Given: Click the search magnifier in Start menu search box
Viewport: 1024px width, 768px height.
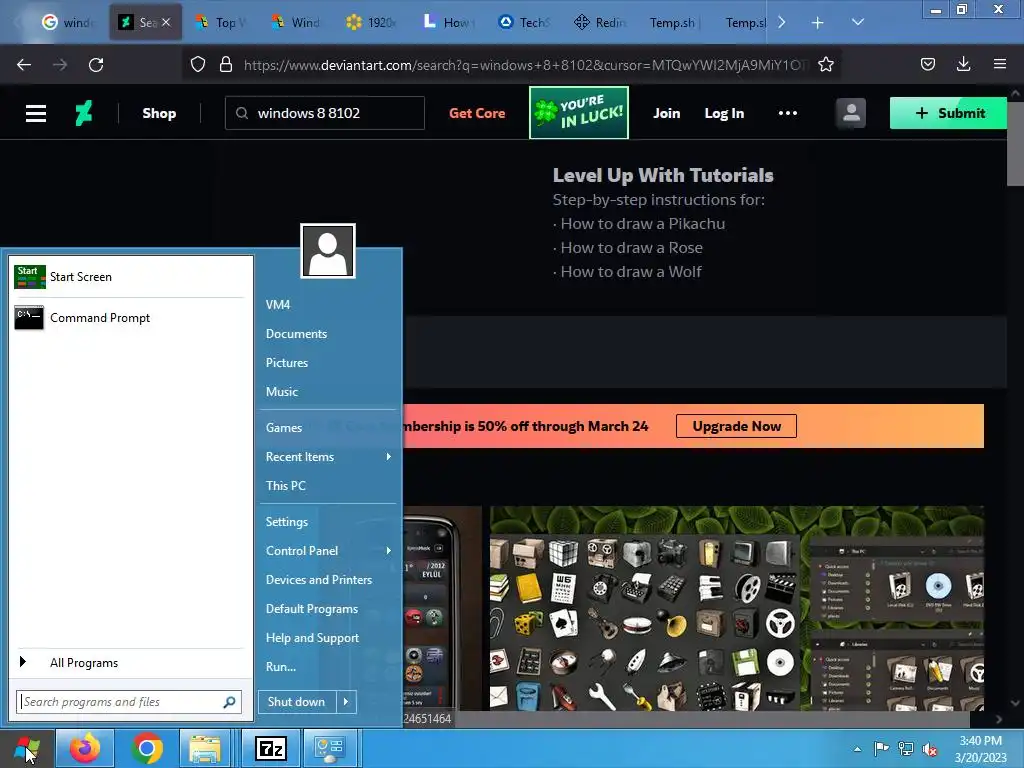Looking at the screenshot, I should (229, 702).
